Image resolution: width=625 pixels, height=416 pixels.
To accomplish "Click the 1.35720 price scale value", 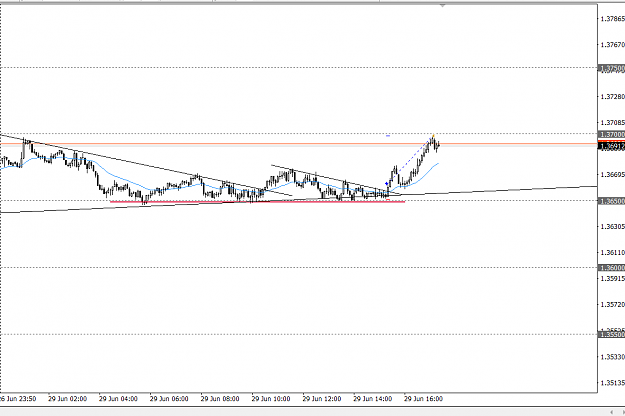I will [x=613, y=304].
